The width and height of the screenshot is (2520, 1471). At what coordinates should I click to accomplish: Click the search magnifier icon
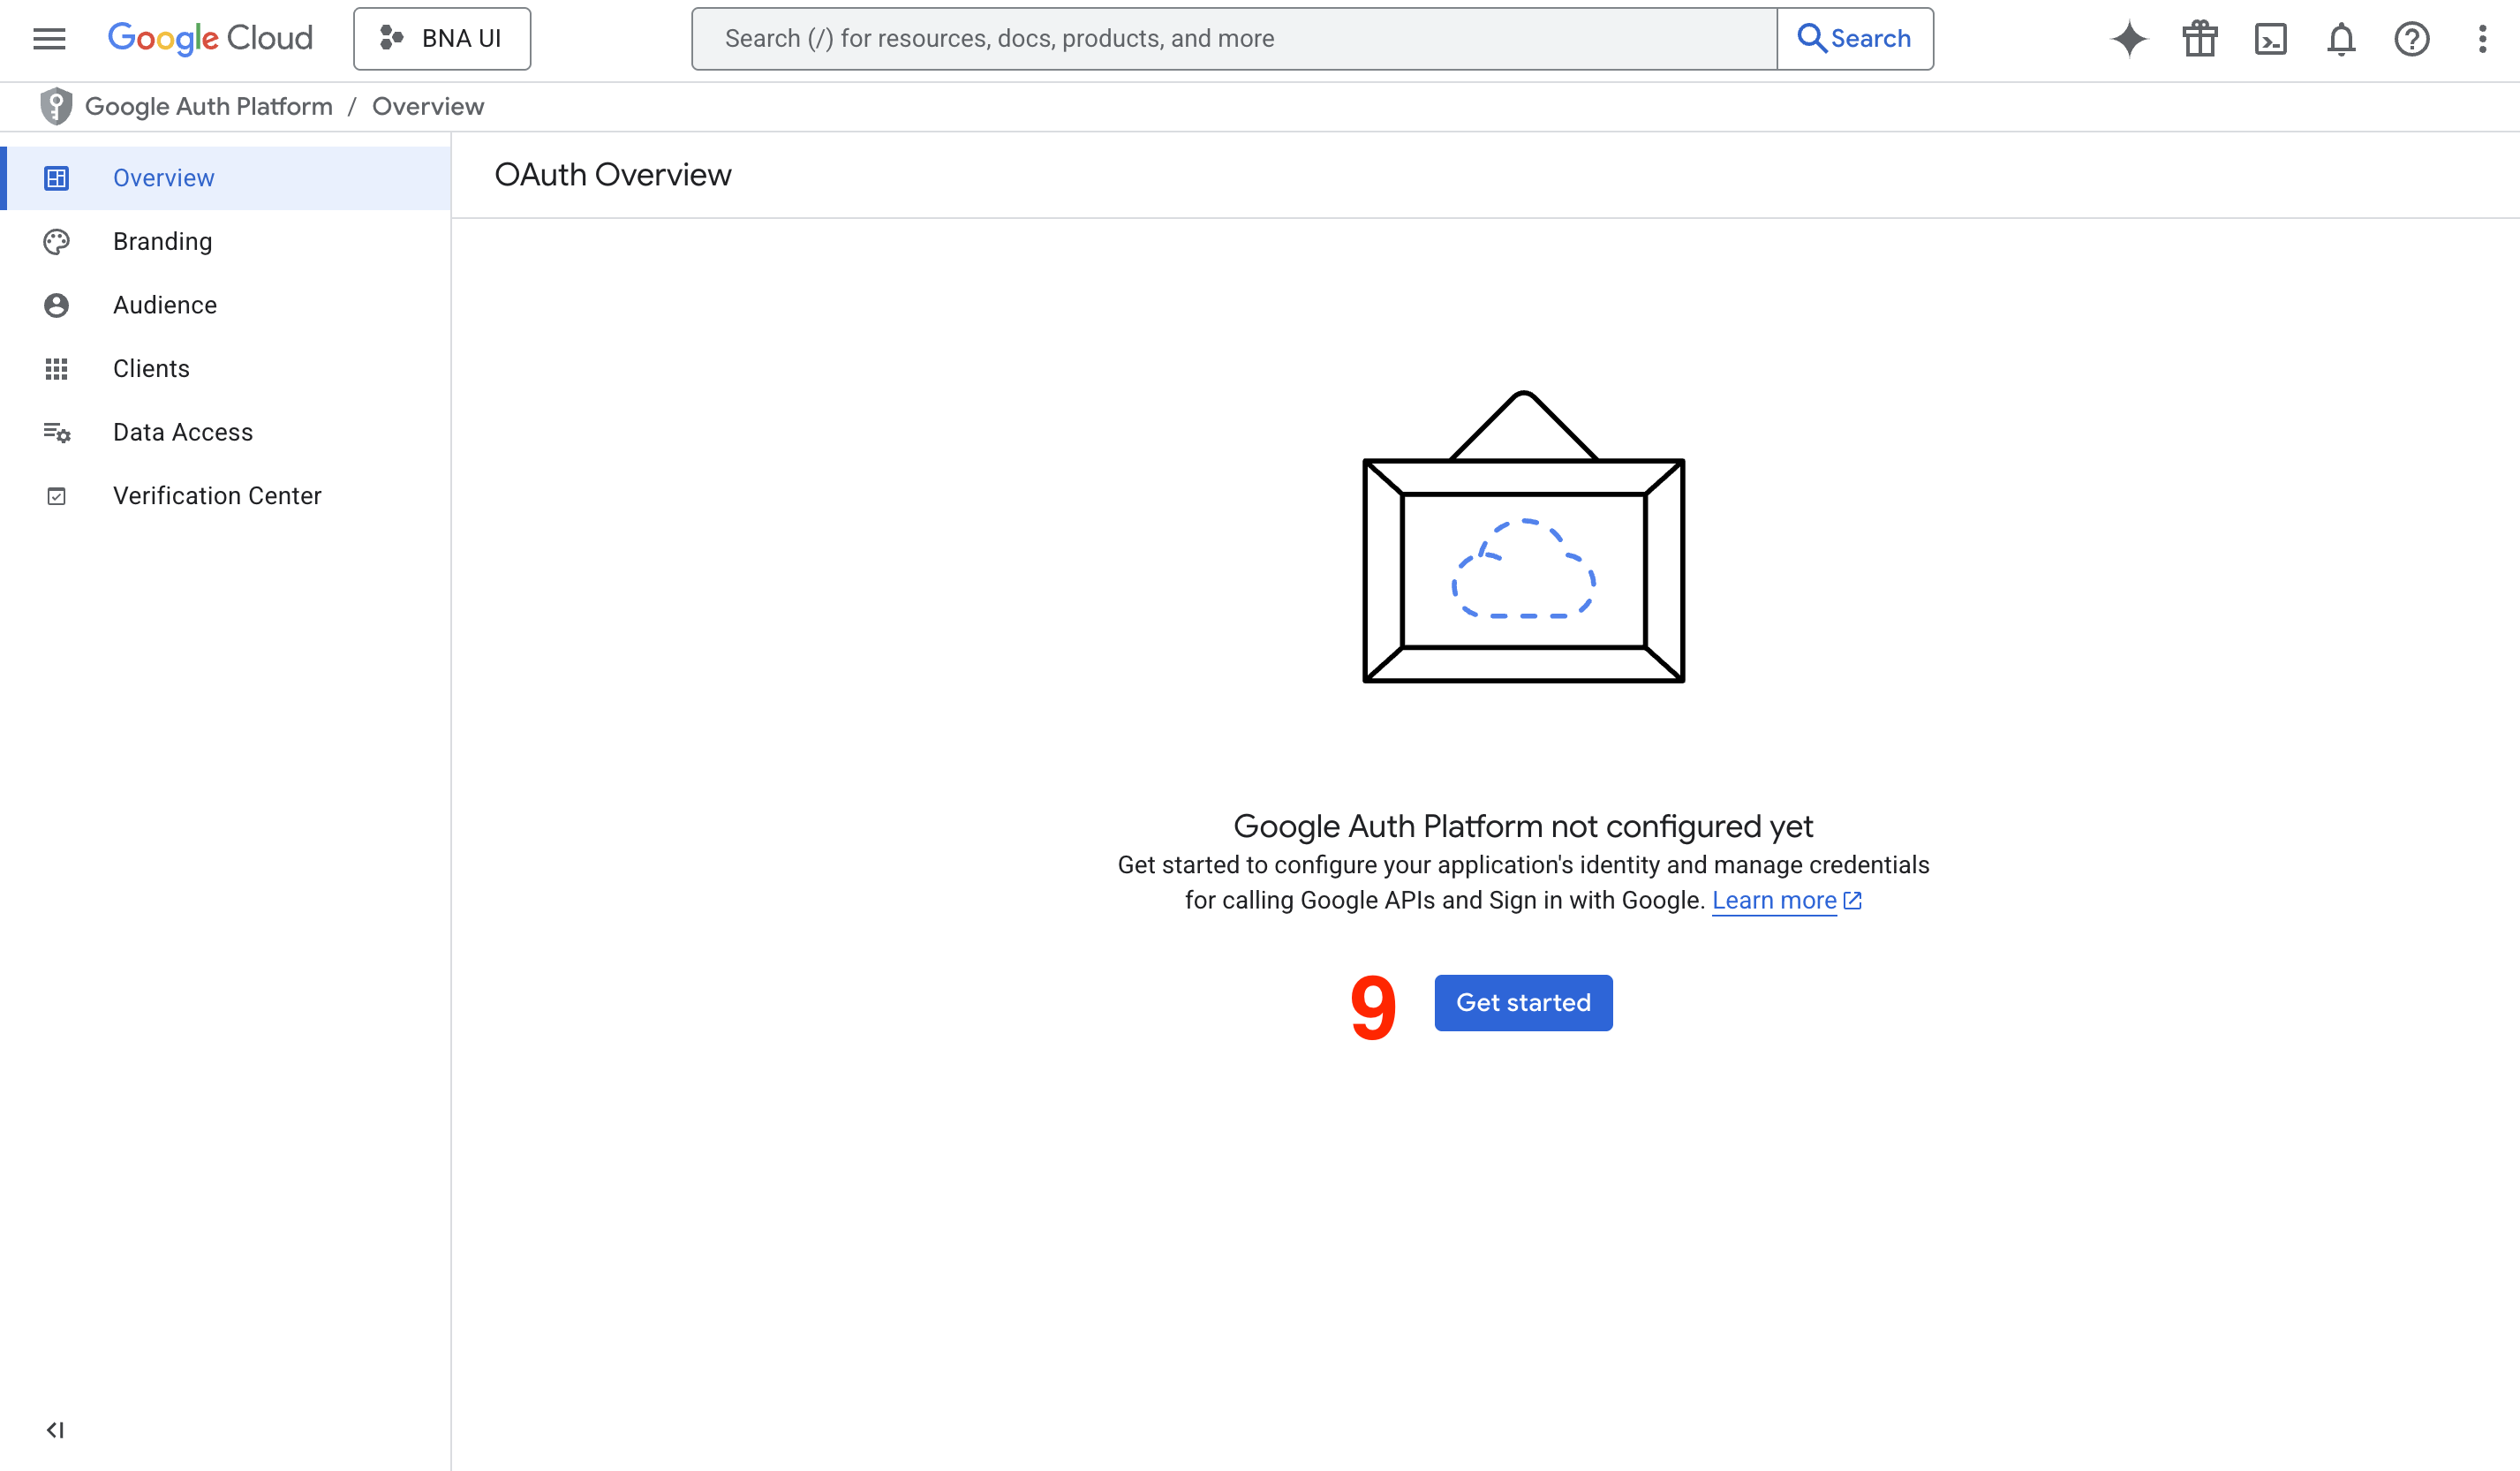tap(1811, 38)
